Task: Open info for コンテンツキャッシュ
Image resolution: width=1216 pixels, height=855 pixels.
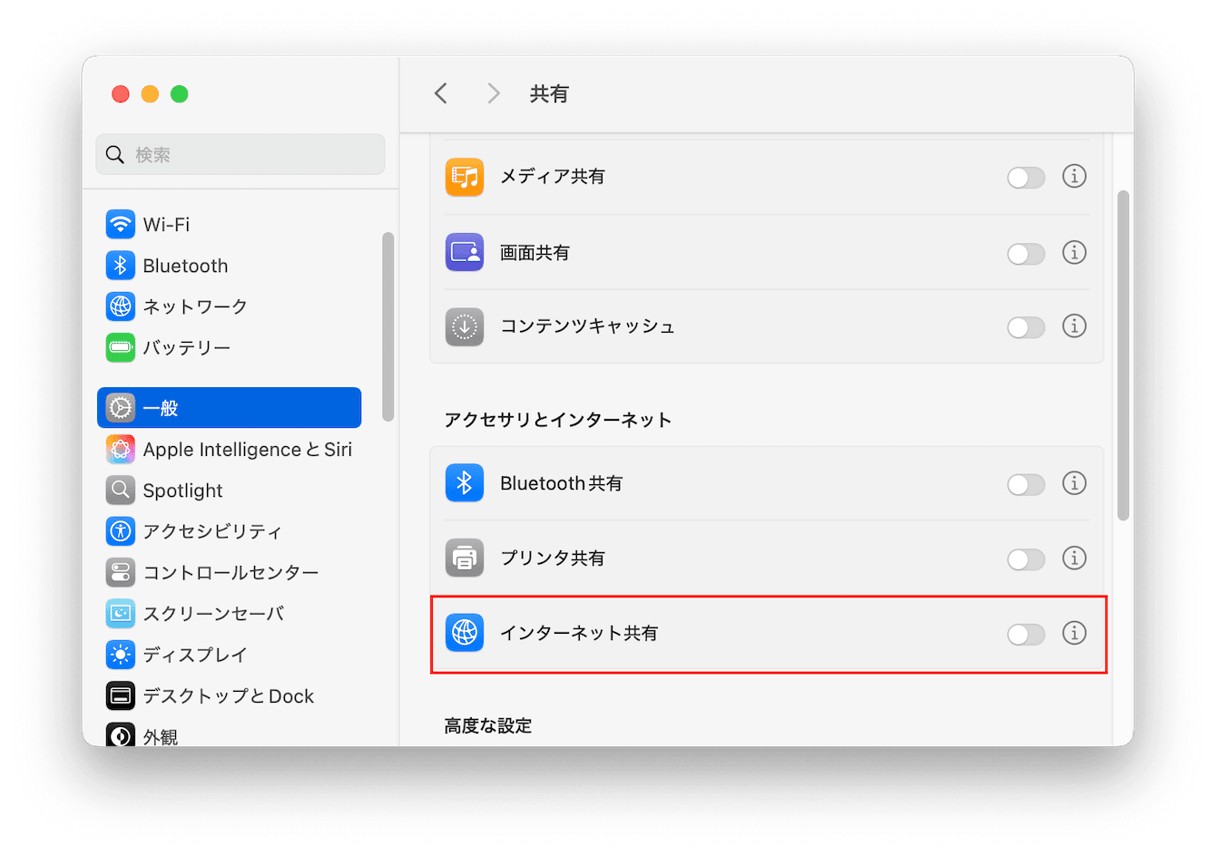Action: point(1074,326)
